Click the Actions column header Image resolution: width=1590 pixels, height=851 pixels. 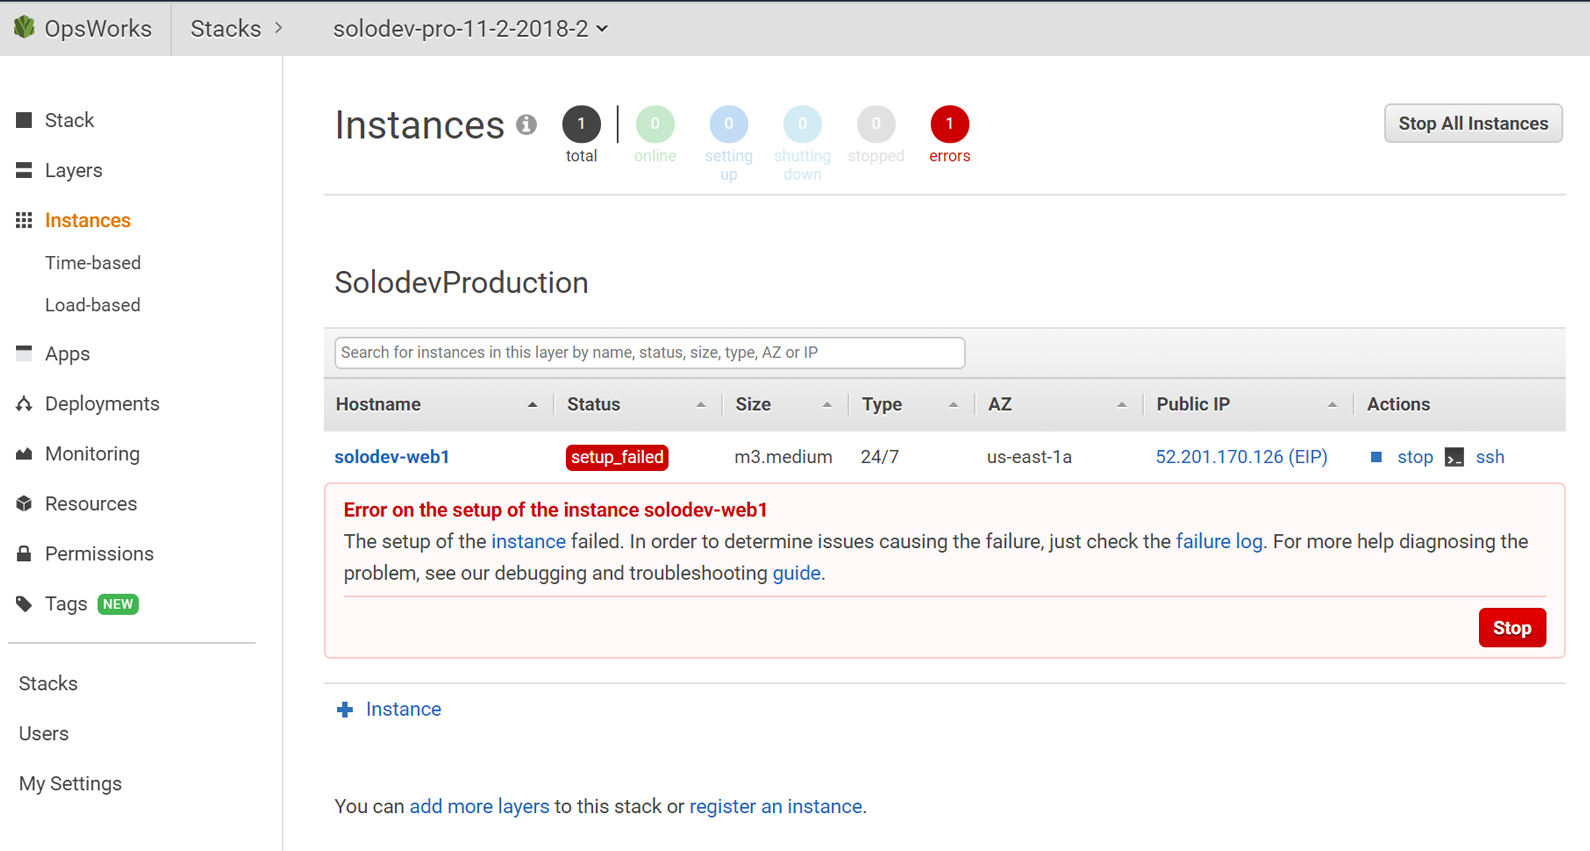point(1398,405)
